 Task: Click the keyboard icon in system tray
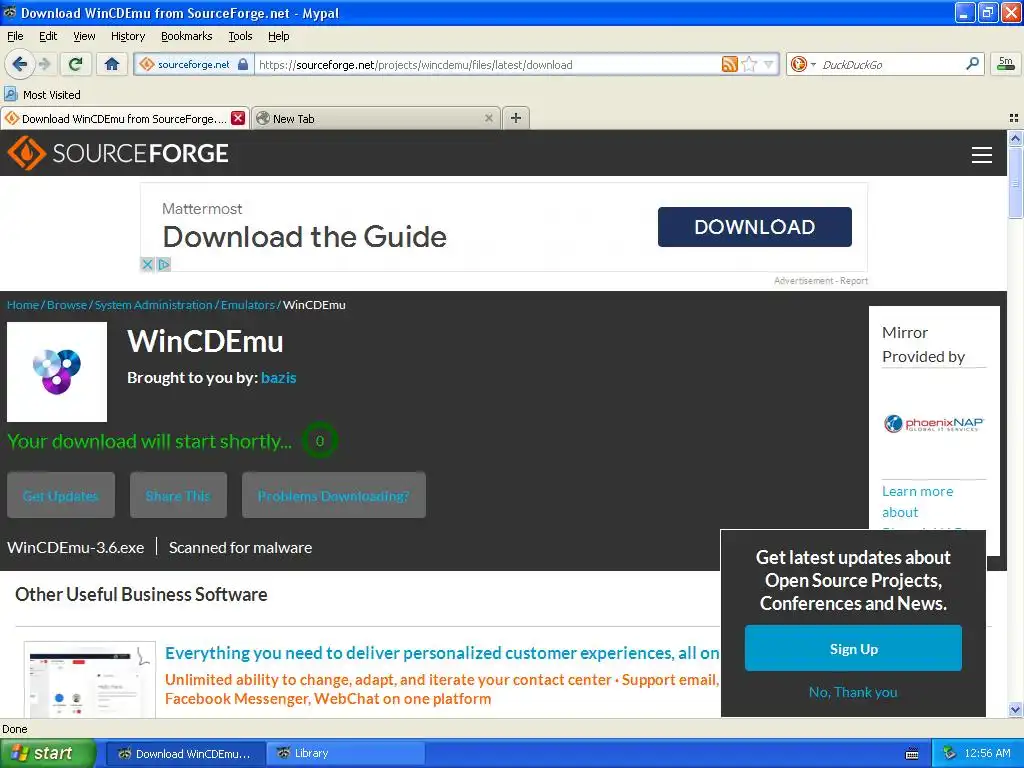tap(912, 754)
